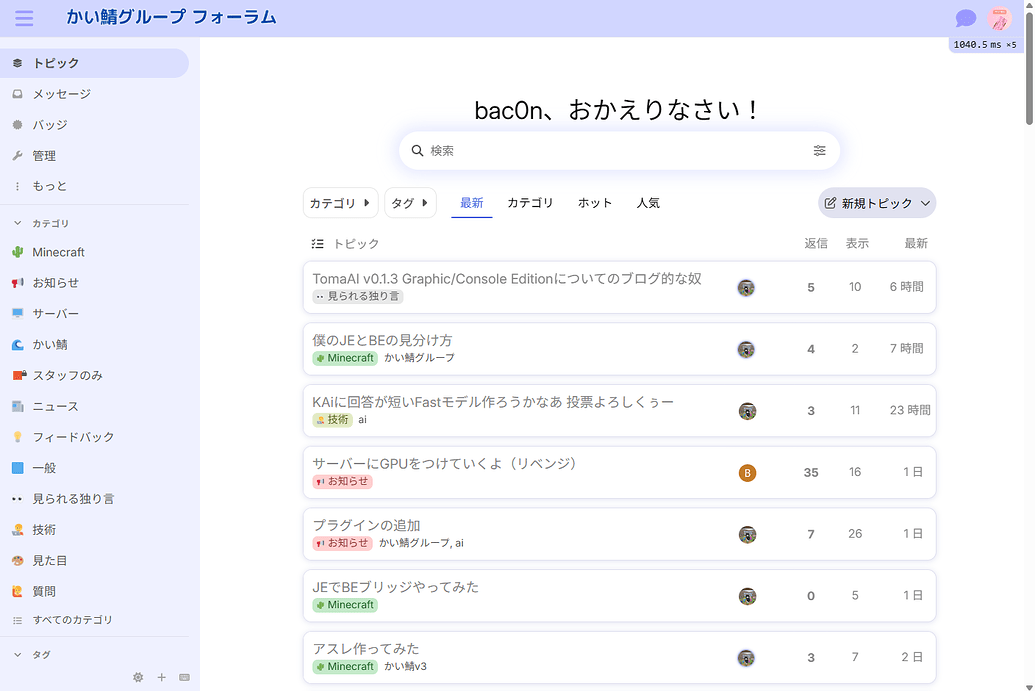Image resolution: width=1035 pixels, height=691 pixels.
Task: Open keyboard shortcuts icon in sidebar footer
Action: coord(184,677)
